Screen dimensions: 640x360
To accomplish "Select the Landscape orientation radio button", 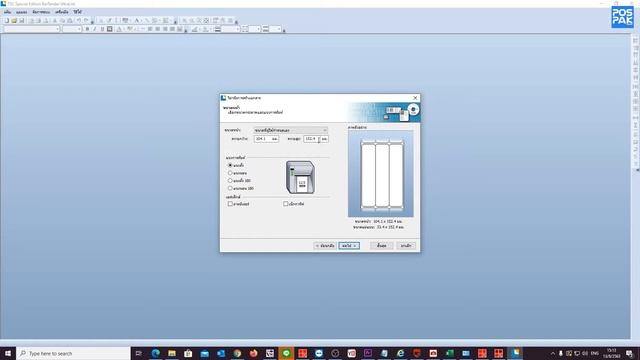I will [230, 173].
